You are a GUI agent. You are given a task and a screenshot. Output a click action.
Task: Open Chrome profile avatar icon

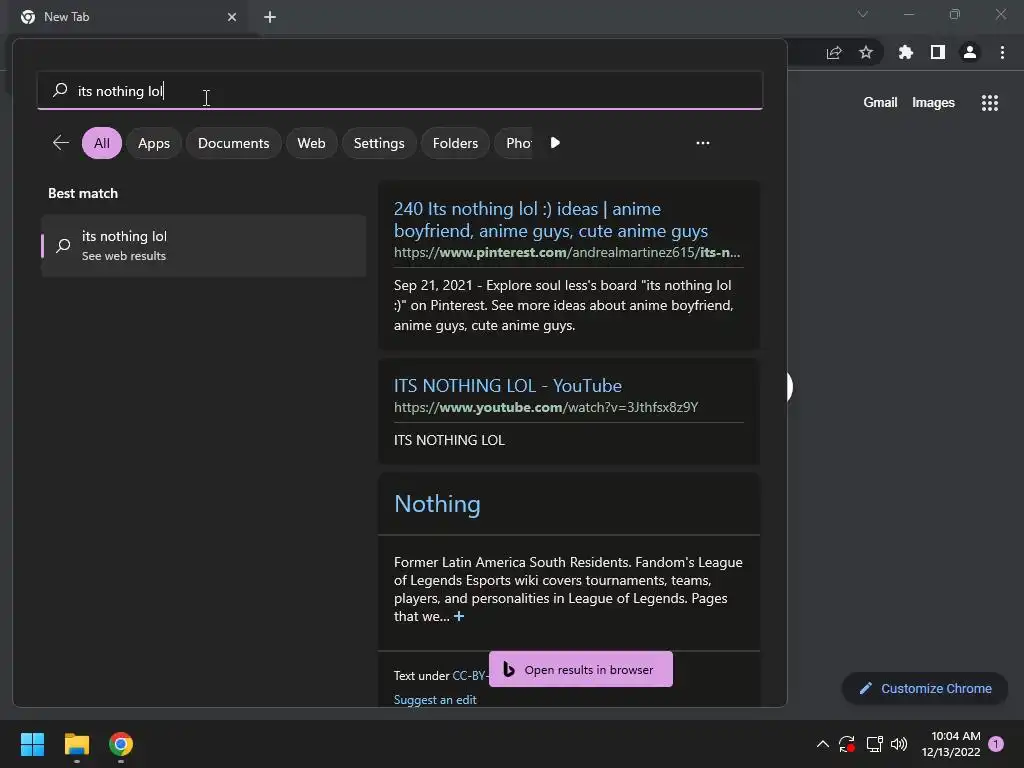pyautogui.click(x=970, y=52)
